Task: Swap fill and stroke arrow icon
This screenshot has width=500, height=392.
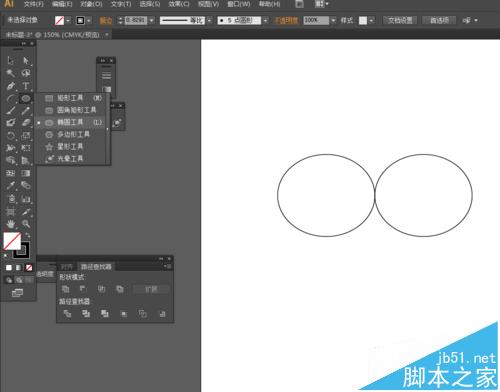Action: click(x=27, y=235)
